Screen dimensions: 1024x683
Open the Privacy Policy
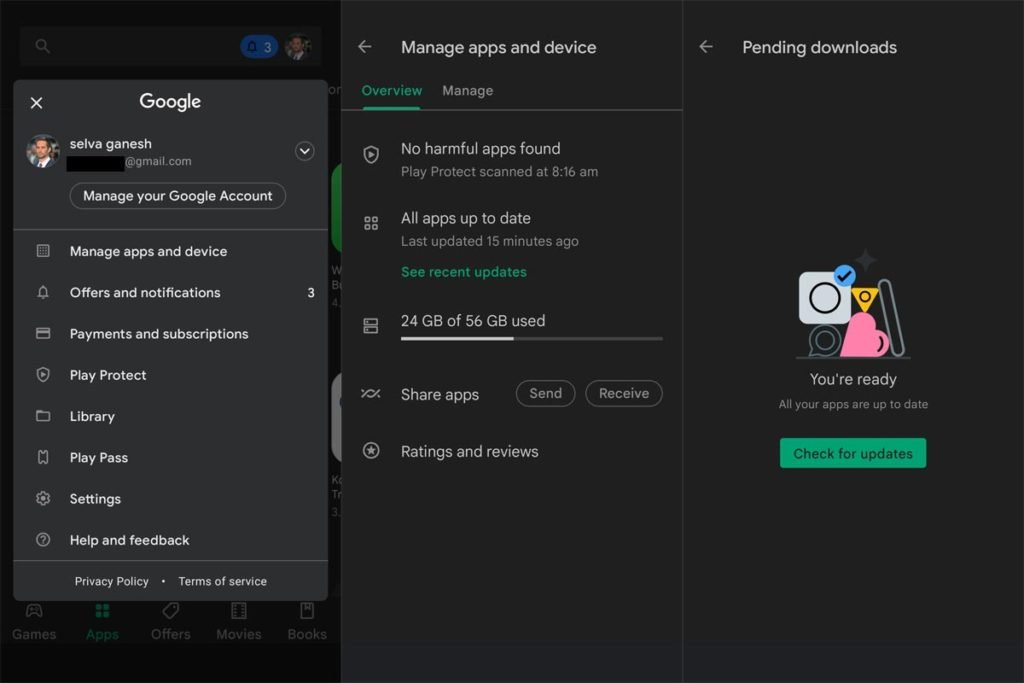111,581
